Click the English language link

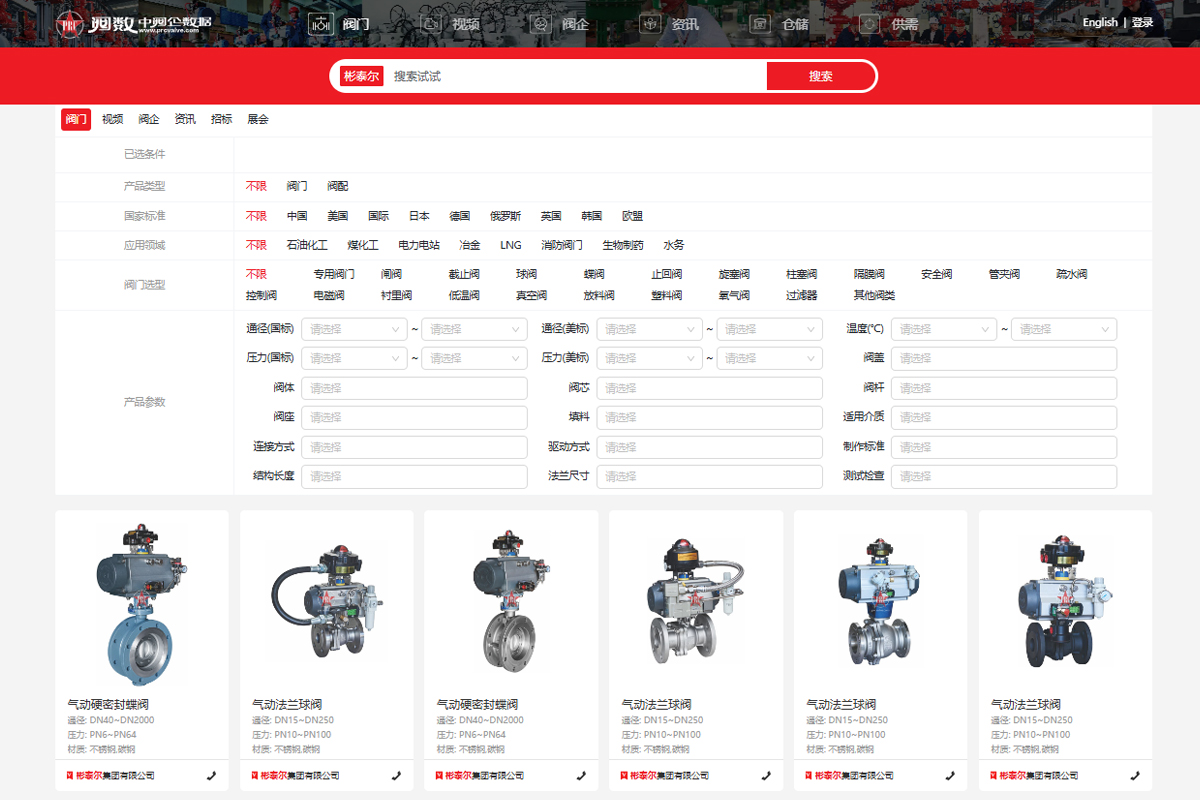pyautogui.click(x=1100, y=23)
